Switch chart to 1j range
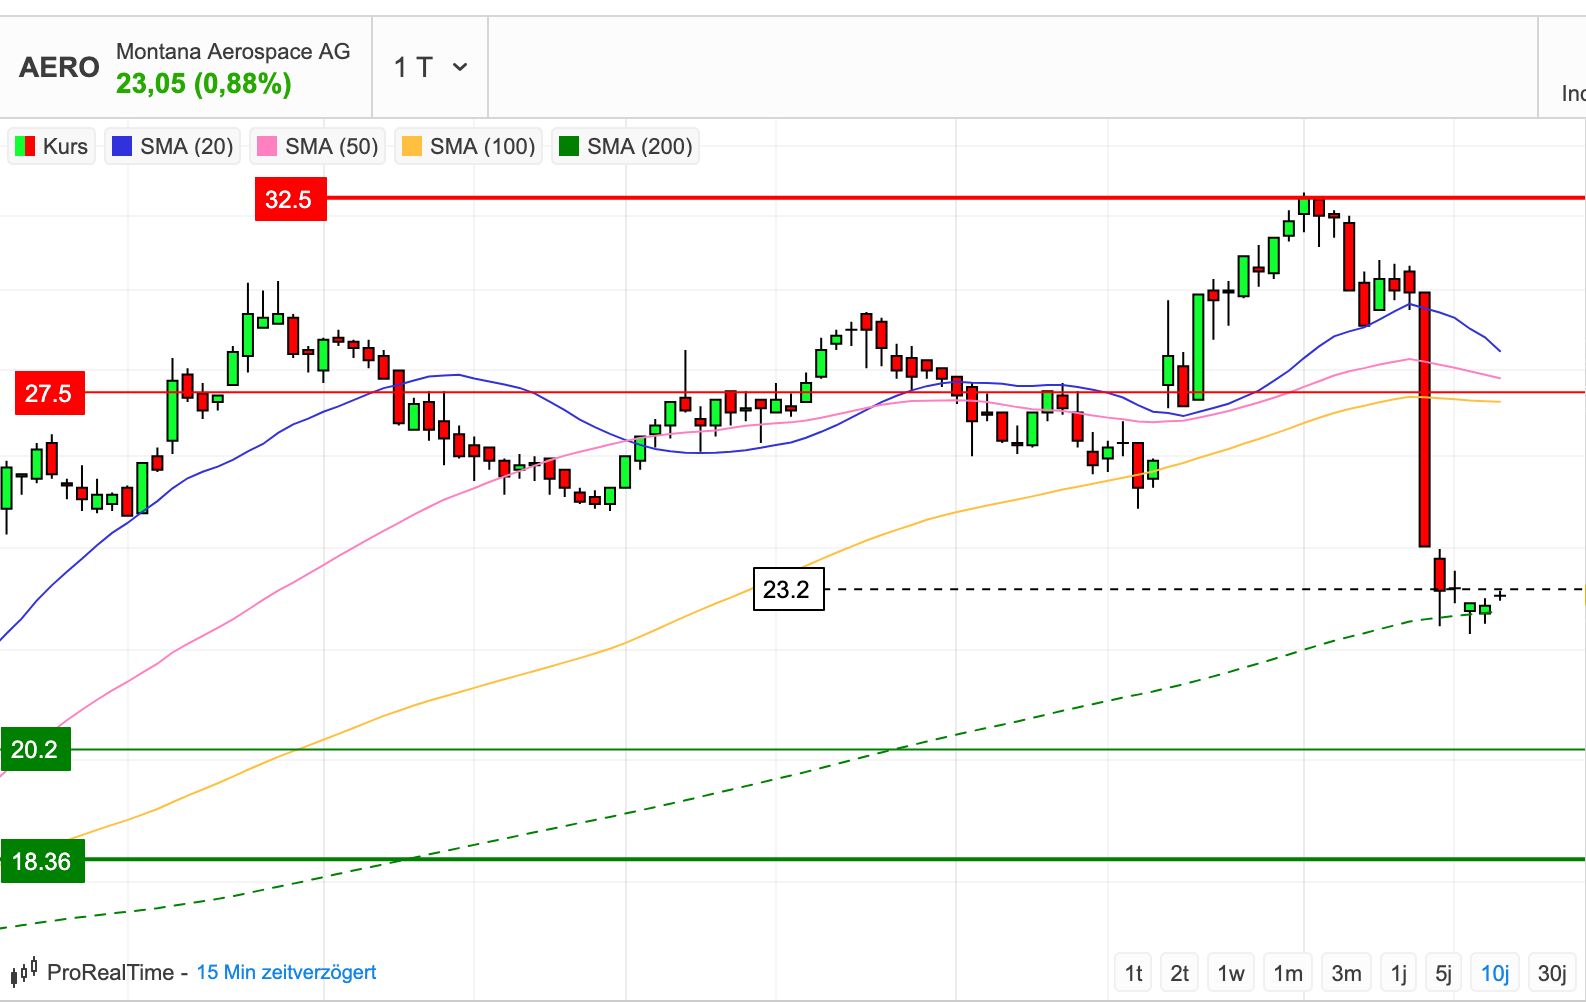The height and width of the screenshot is (1002, 1586). (1399, 973)
